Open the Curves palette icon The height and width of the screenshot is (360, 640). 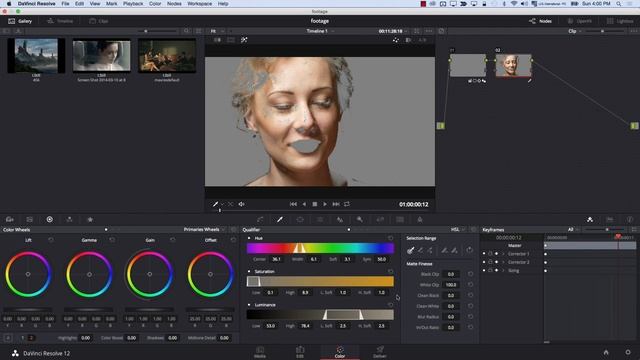point(260,220)
